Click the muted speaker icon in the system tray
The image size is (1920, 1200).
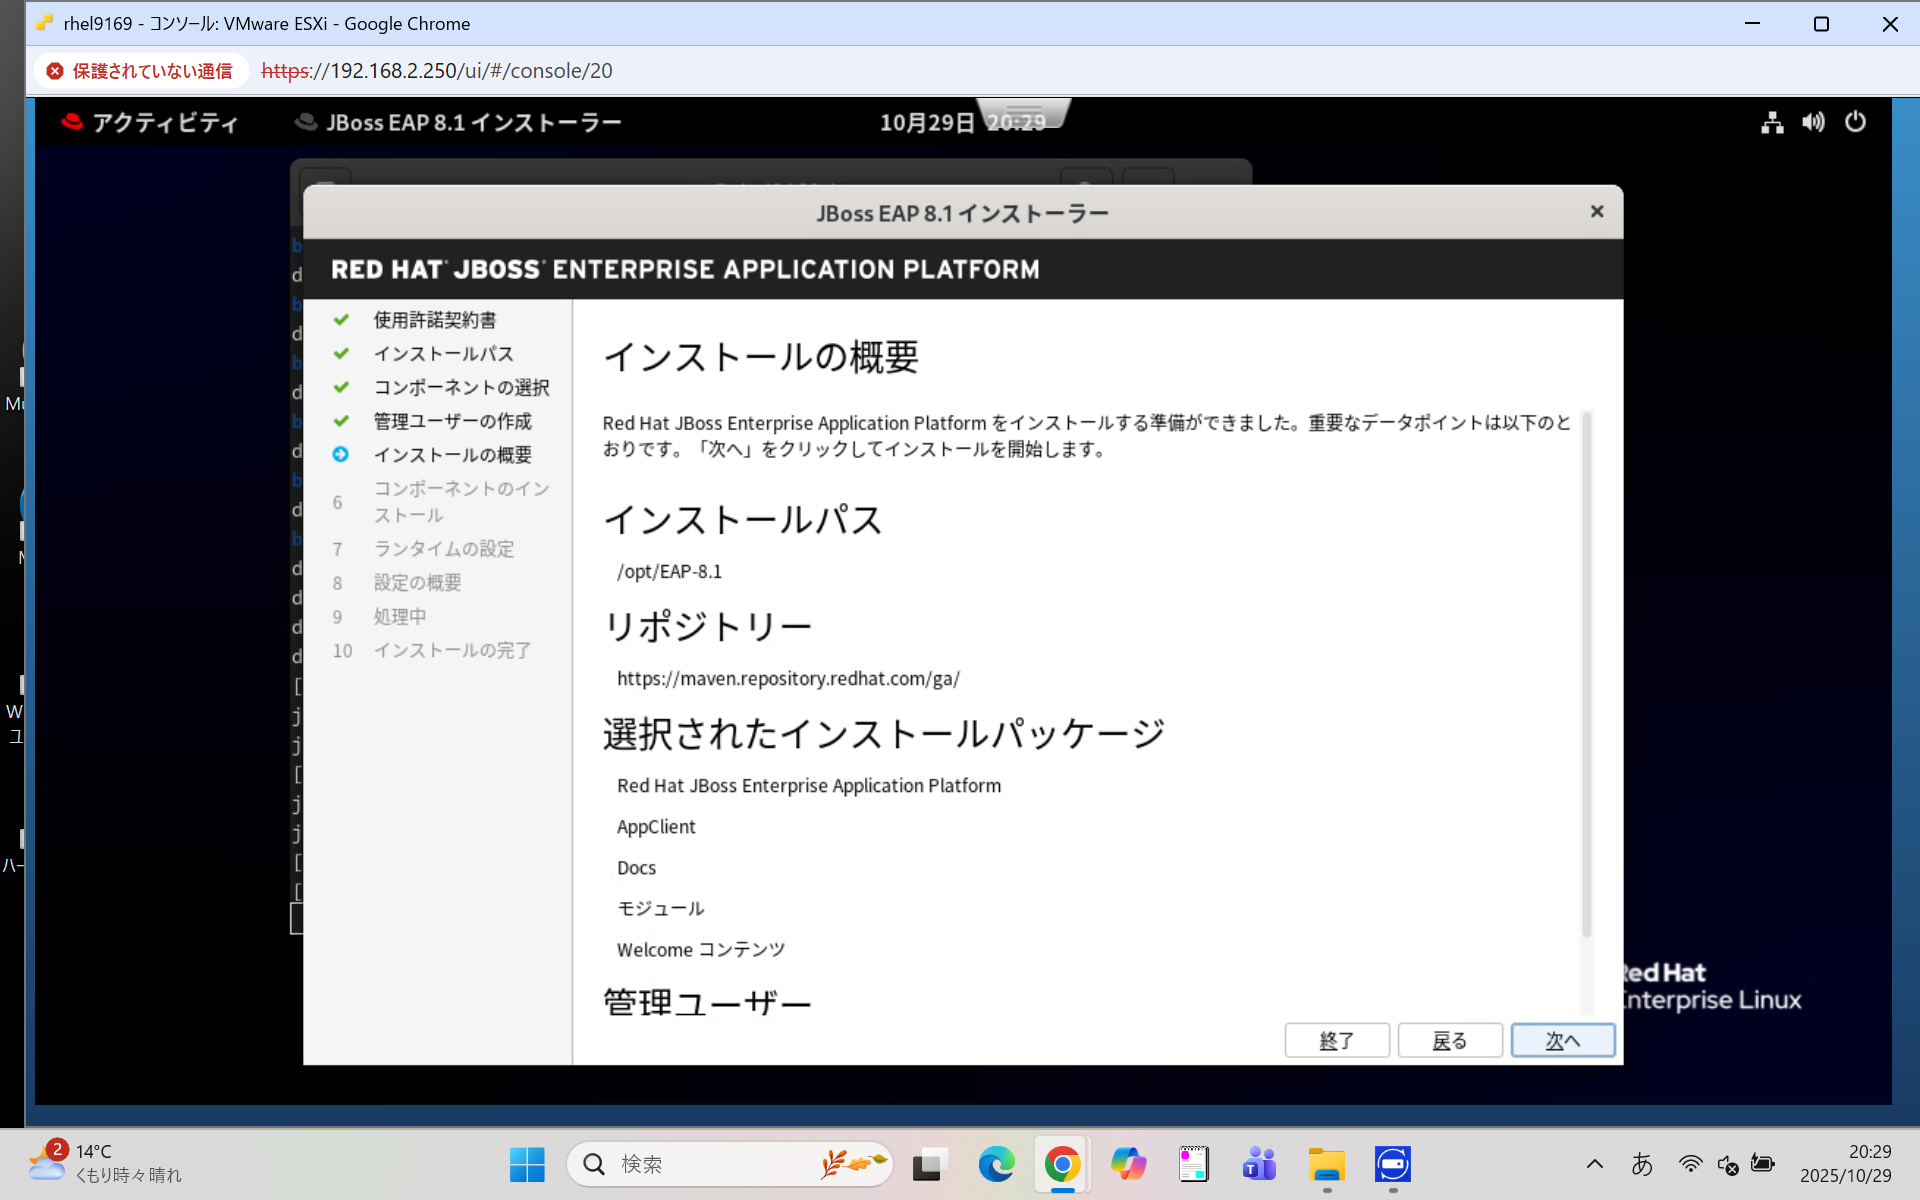1728,1164
